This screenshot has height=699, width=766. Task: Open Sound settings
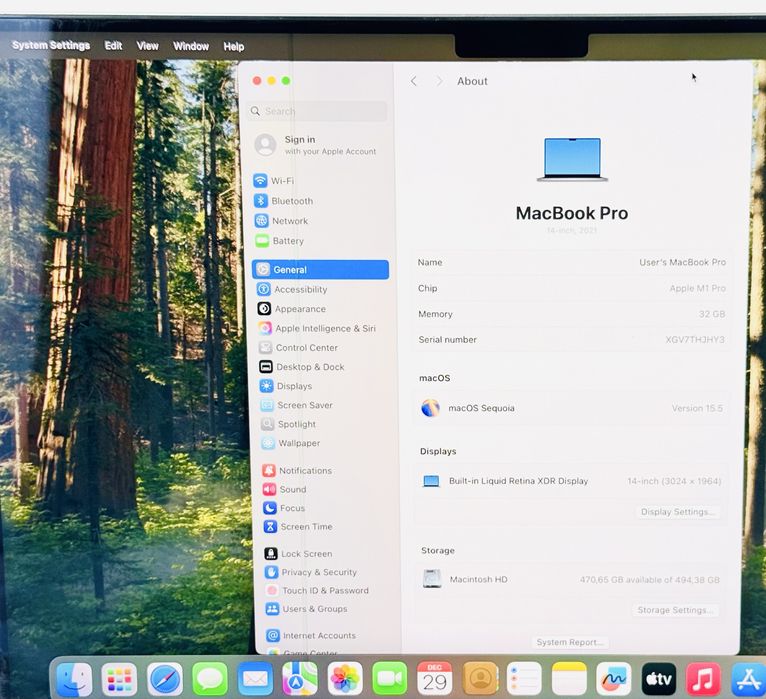click(285, 489)
